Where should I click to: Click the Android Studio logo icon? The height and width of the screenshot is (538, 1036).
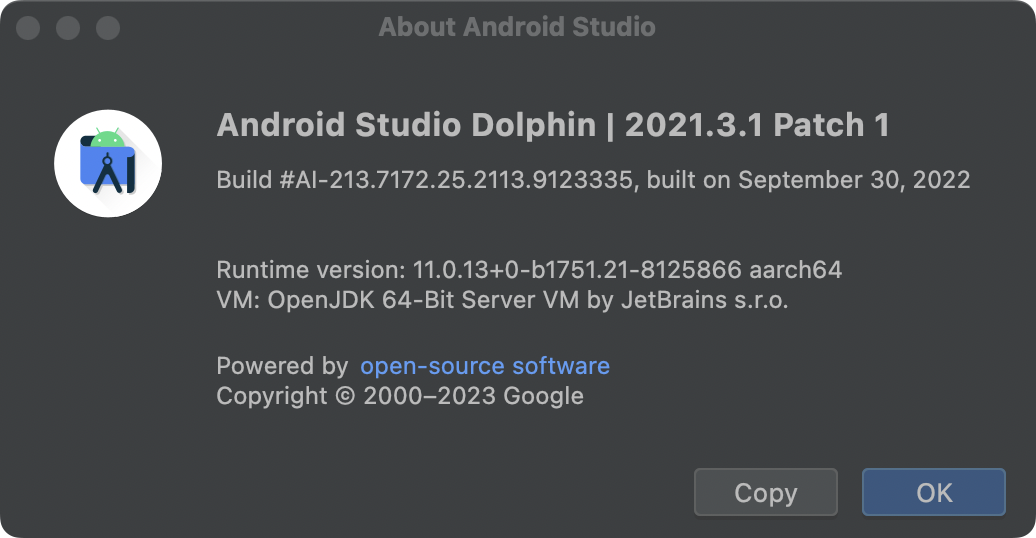(x=108, y=163)
